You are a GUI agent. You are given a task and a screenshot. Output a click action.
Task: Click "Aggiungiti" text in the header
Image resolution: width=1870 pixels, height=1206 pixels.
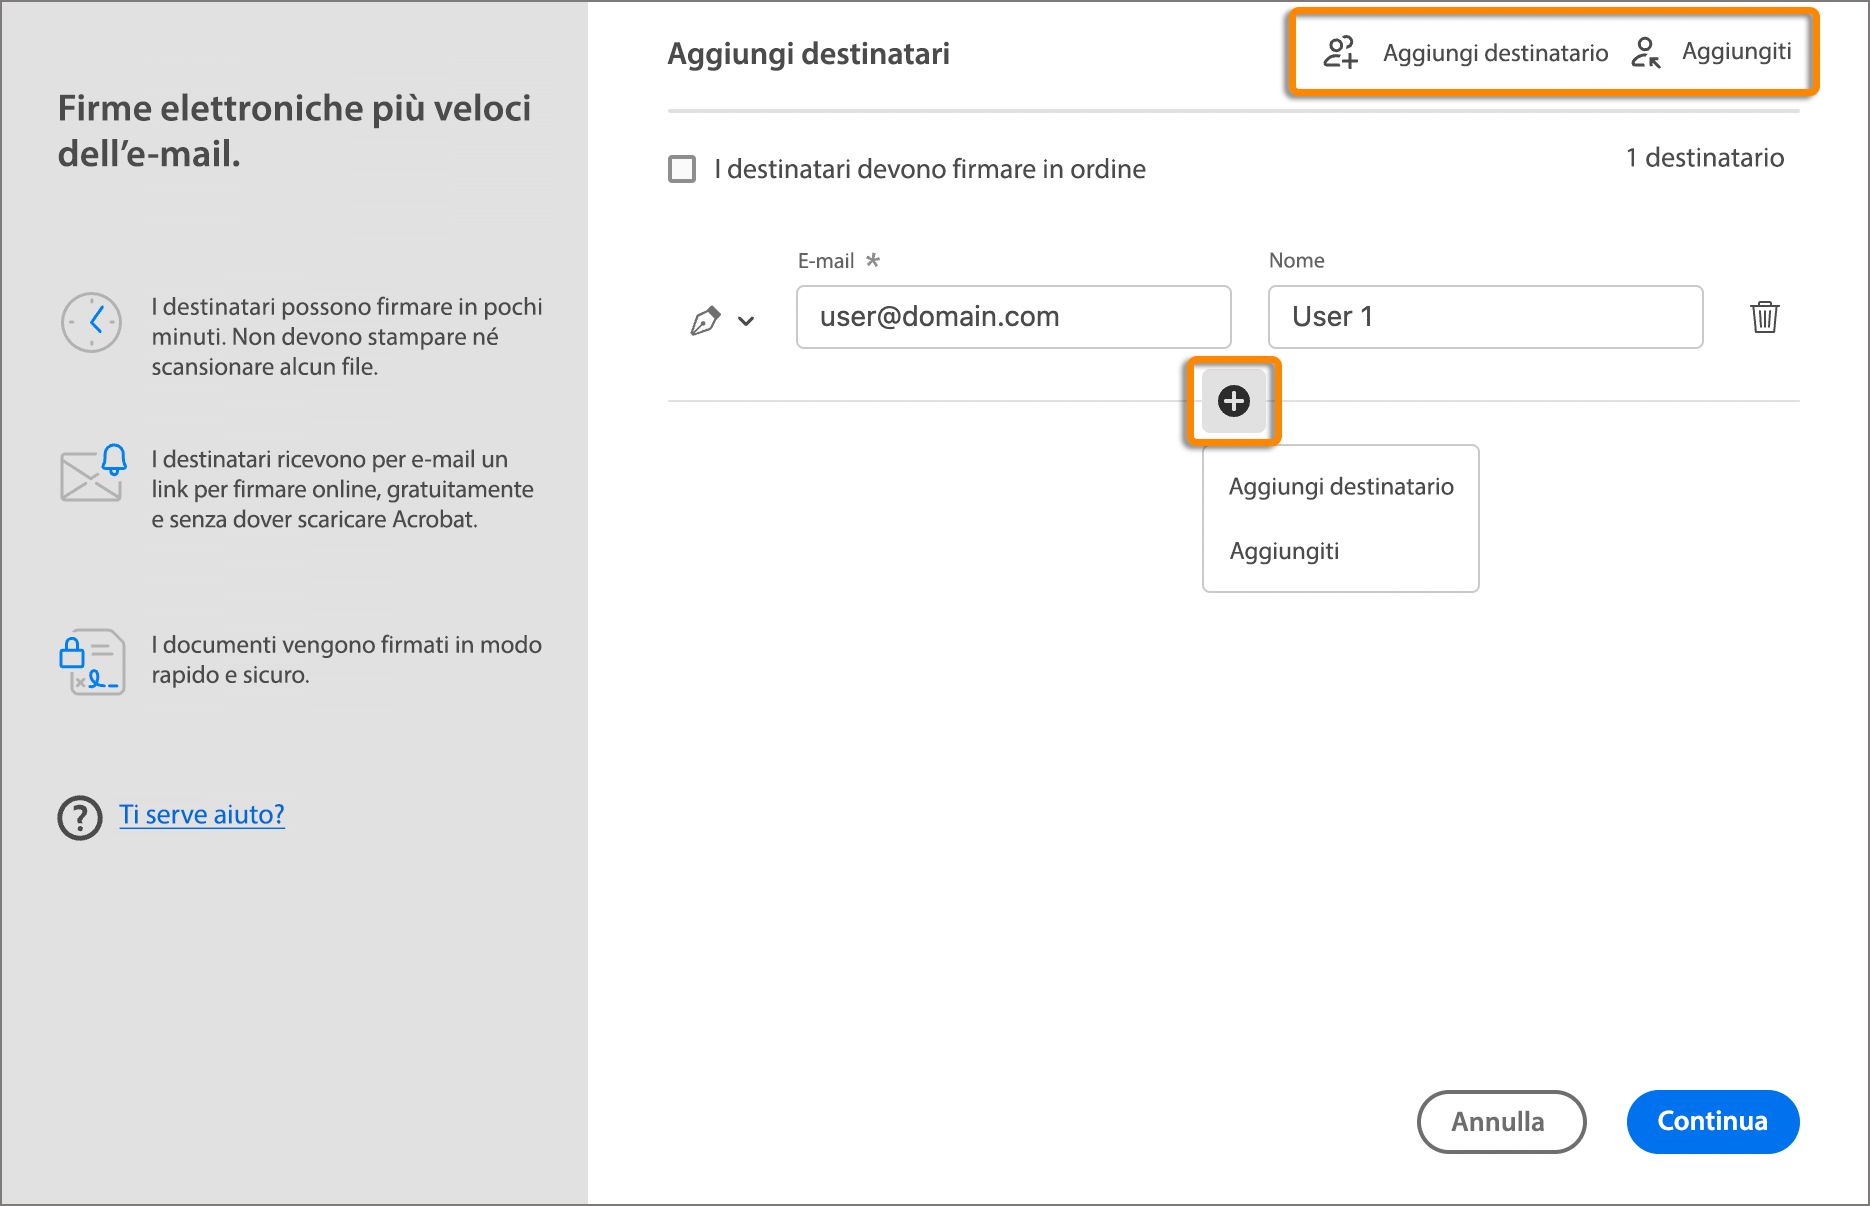tap(1736, 51)
